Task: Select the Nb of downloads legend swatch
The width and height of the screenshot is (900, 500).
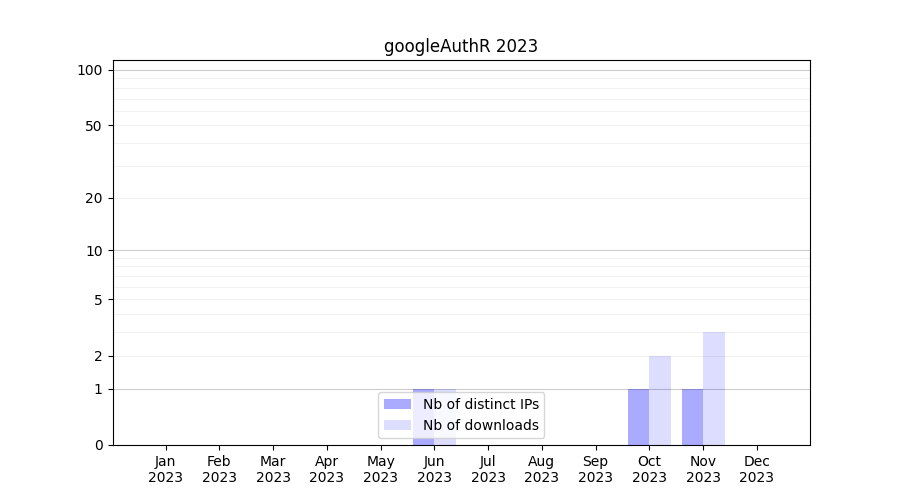Action: click(397, 425)
